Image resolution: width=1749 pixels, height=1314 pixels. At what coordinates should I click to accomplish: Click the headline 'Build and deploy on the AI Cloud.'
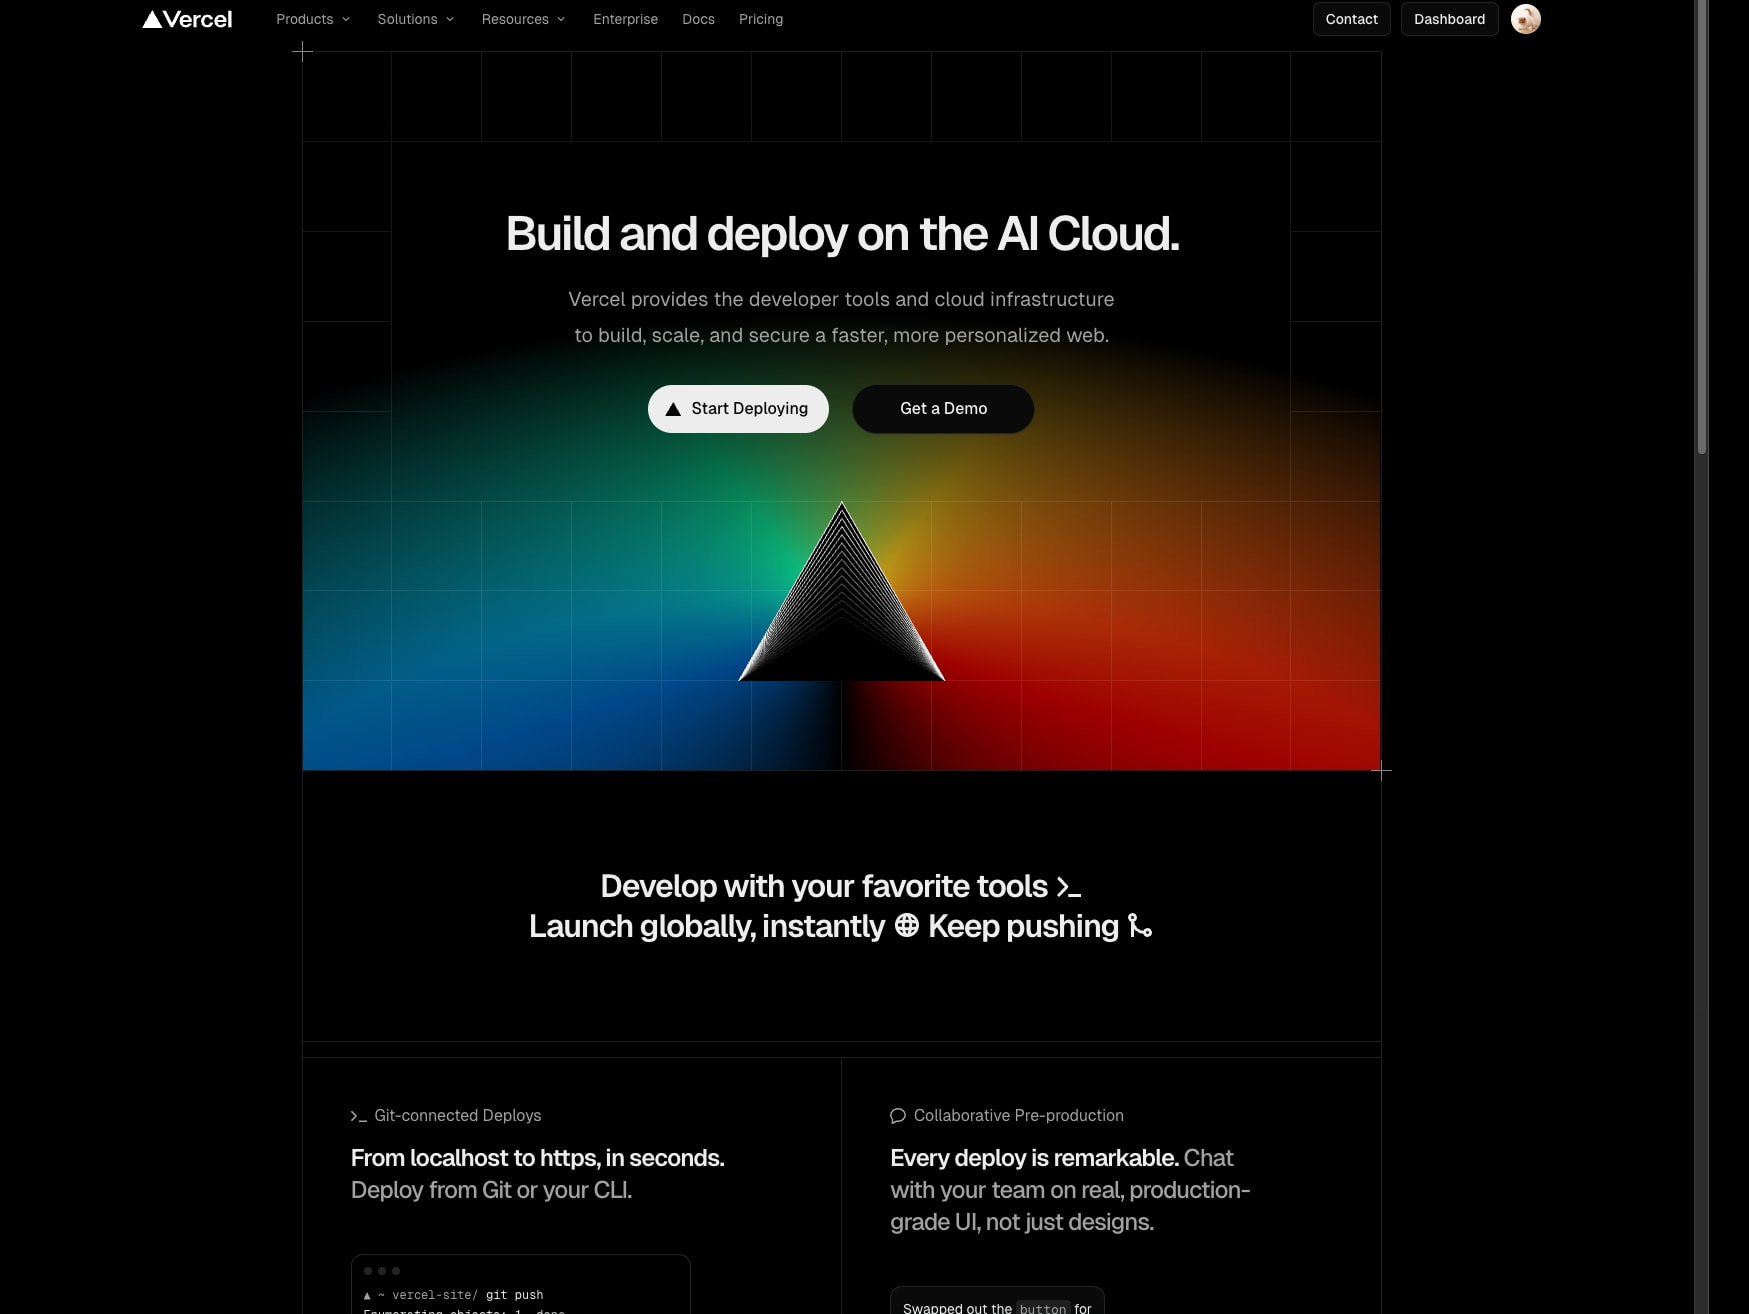pos(842,234)
